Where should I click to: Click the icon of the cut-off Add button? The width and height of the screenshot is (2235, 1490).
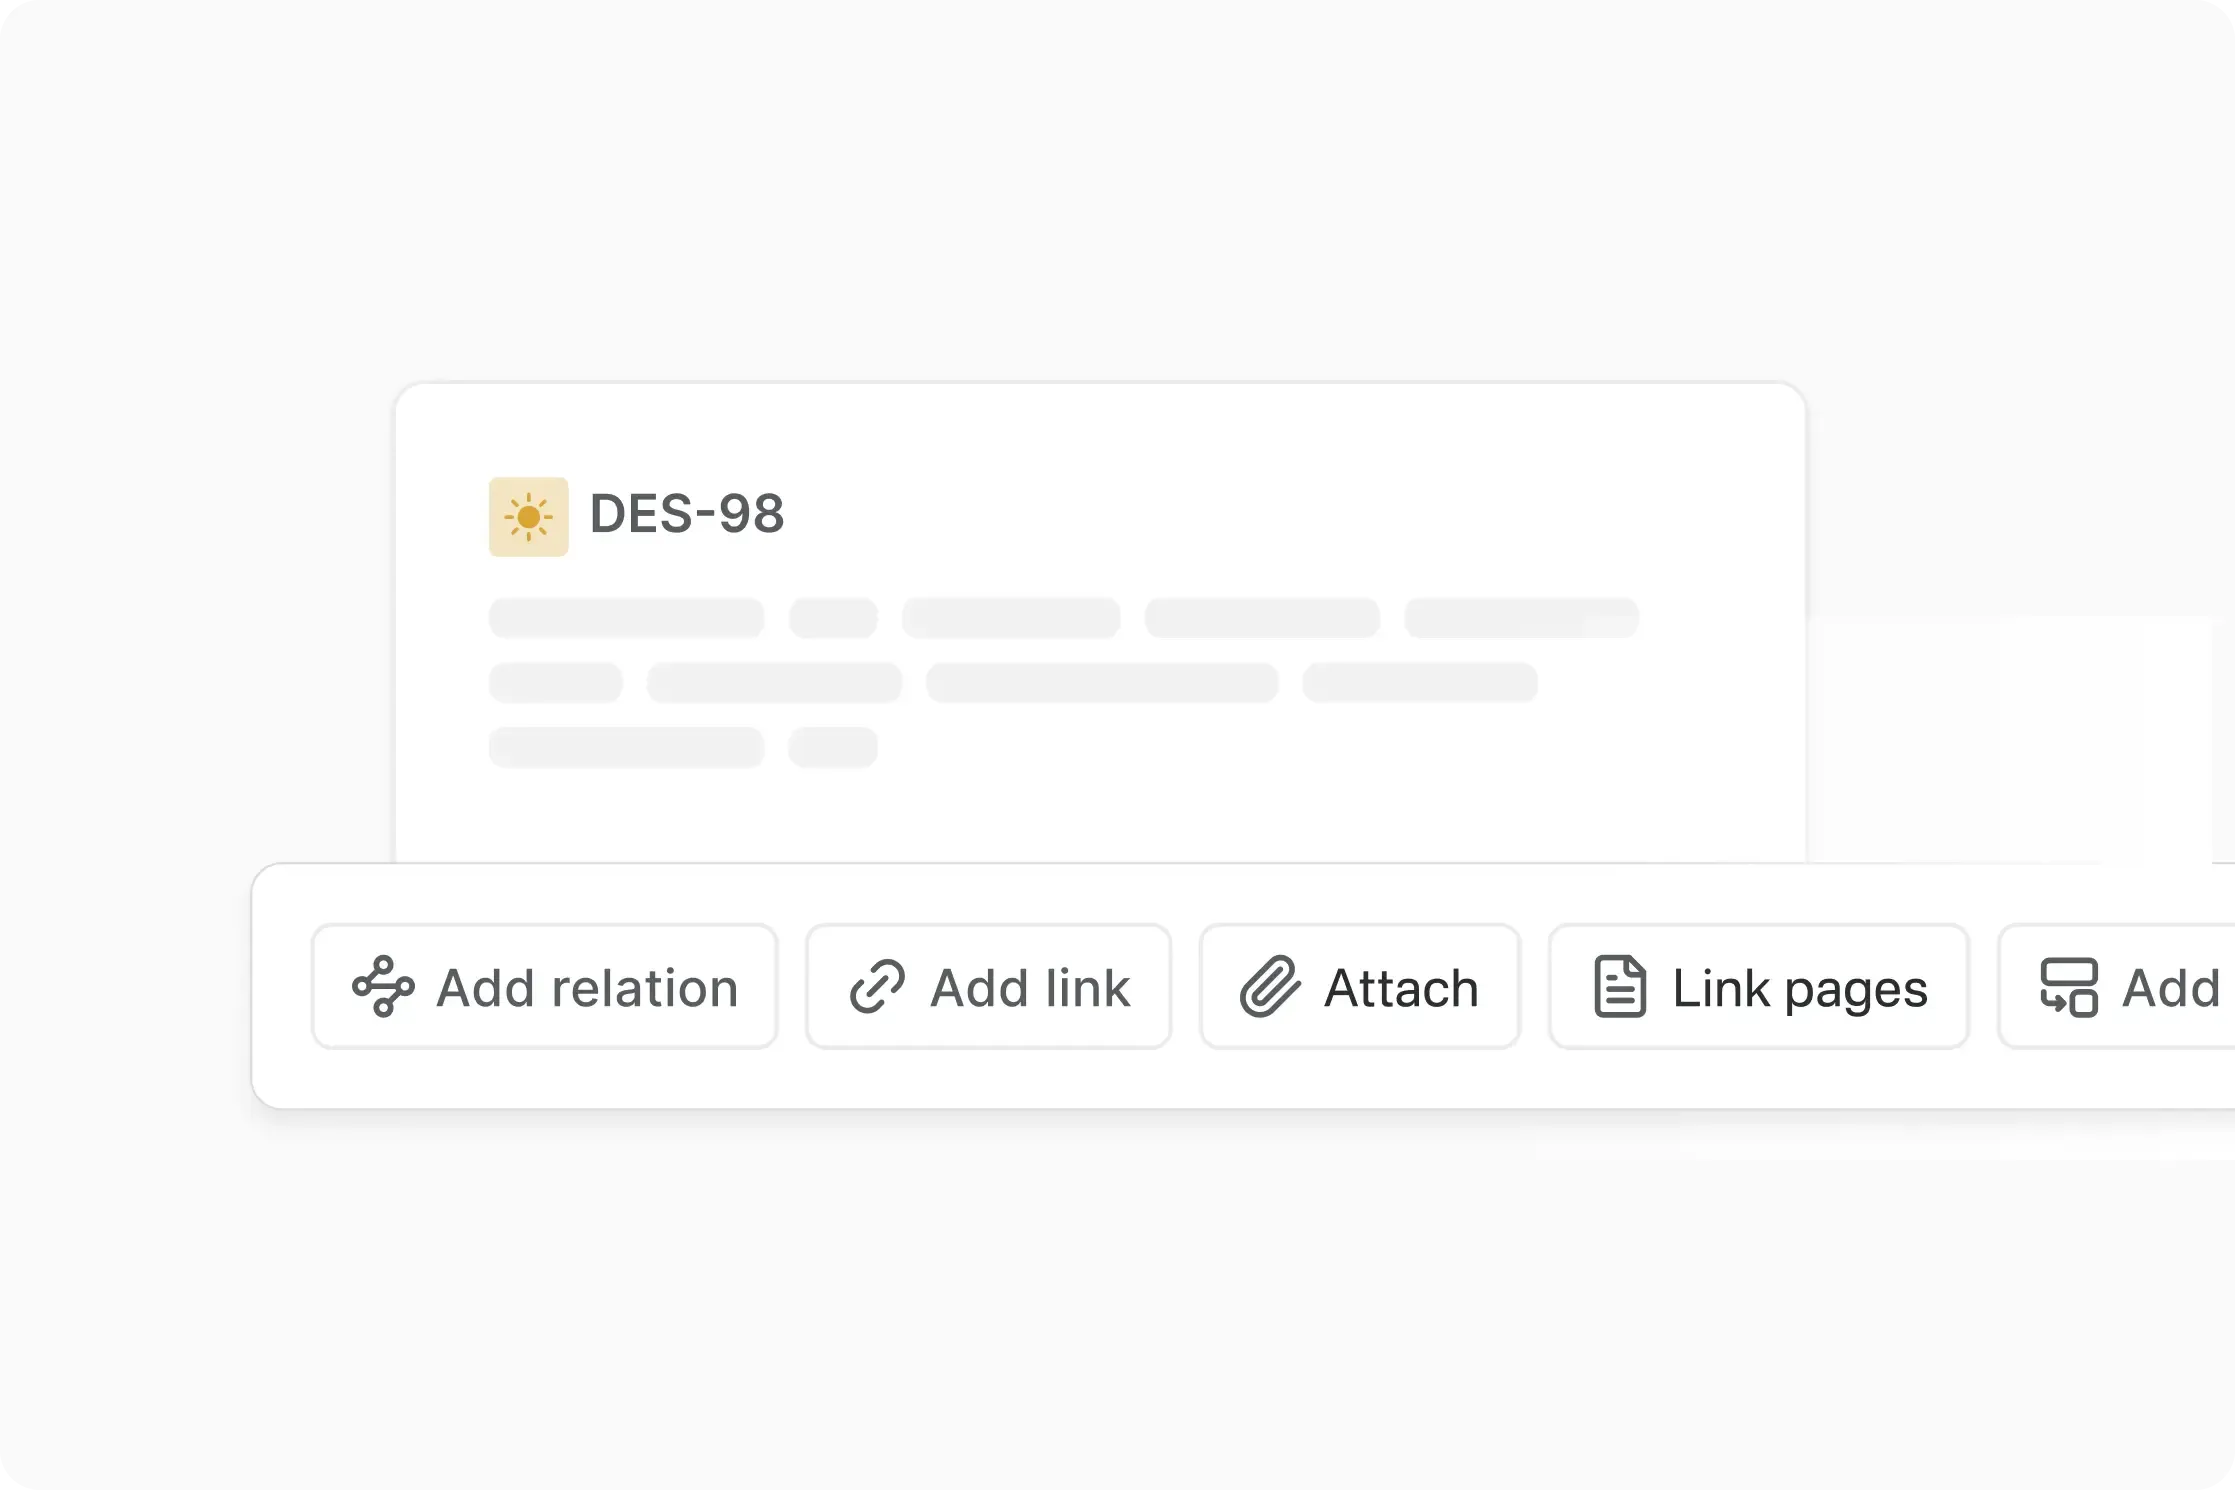[2068, 987]
